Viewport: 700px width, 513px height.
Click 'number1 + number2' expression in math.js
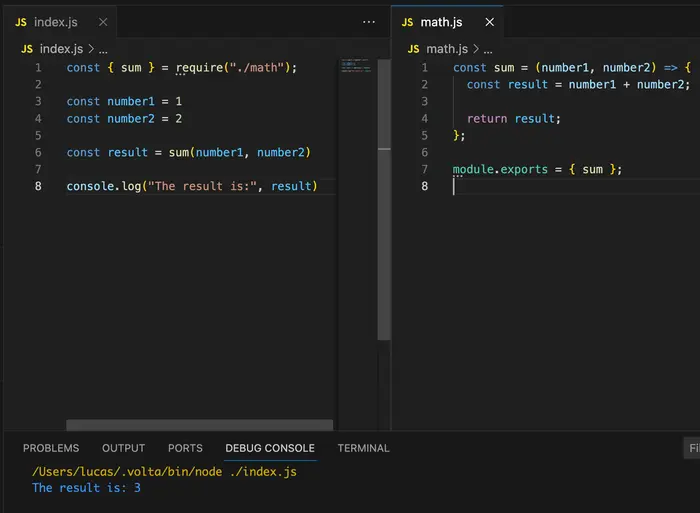626,85
